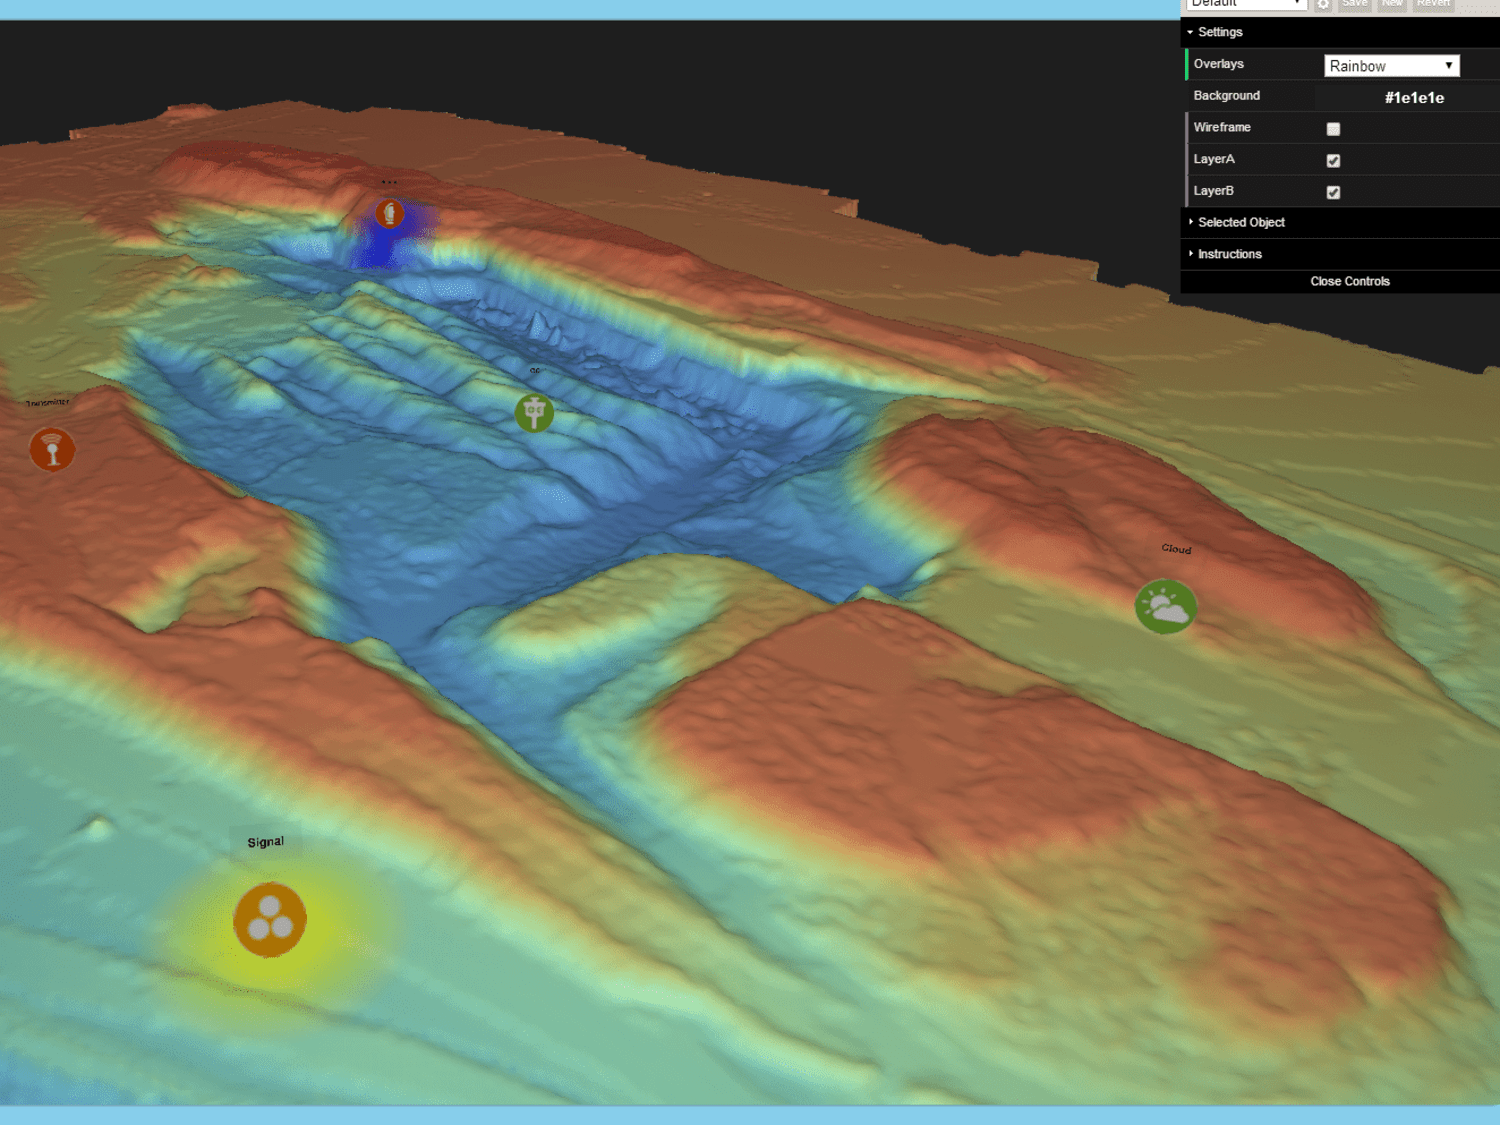
Task: Click the green sensor marker in the valley
Action: (534, 412)
